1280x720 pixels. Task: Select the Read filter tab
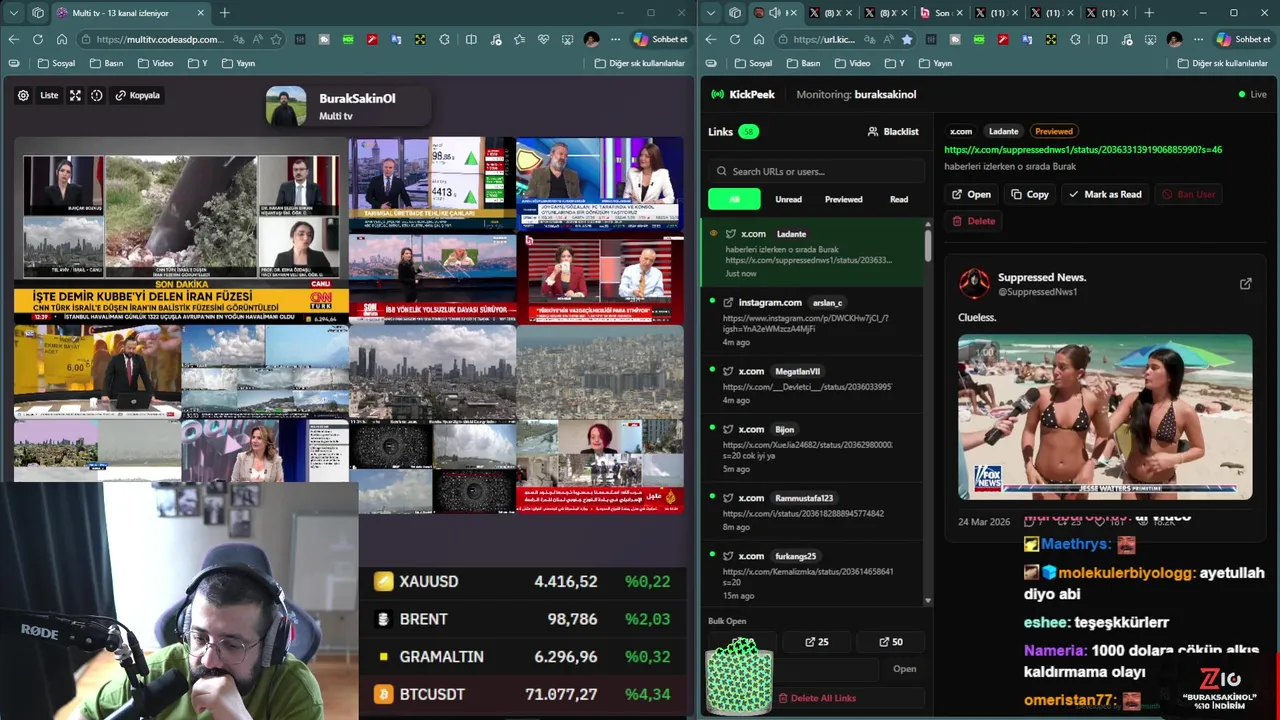(x=899, y=199)
